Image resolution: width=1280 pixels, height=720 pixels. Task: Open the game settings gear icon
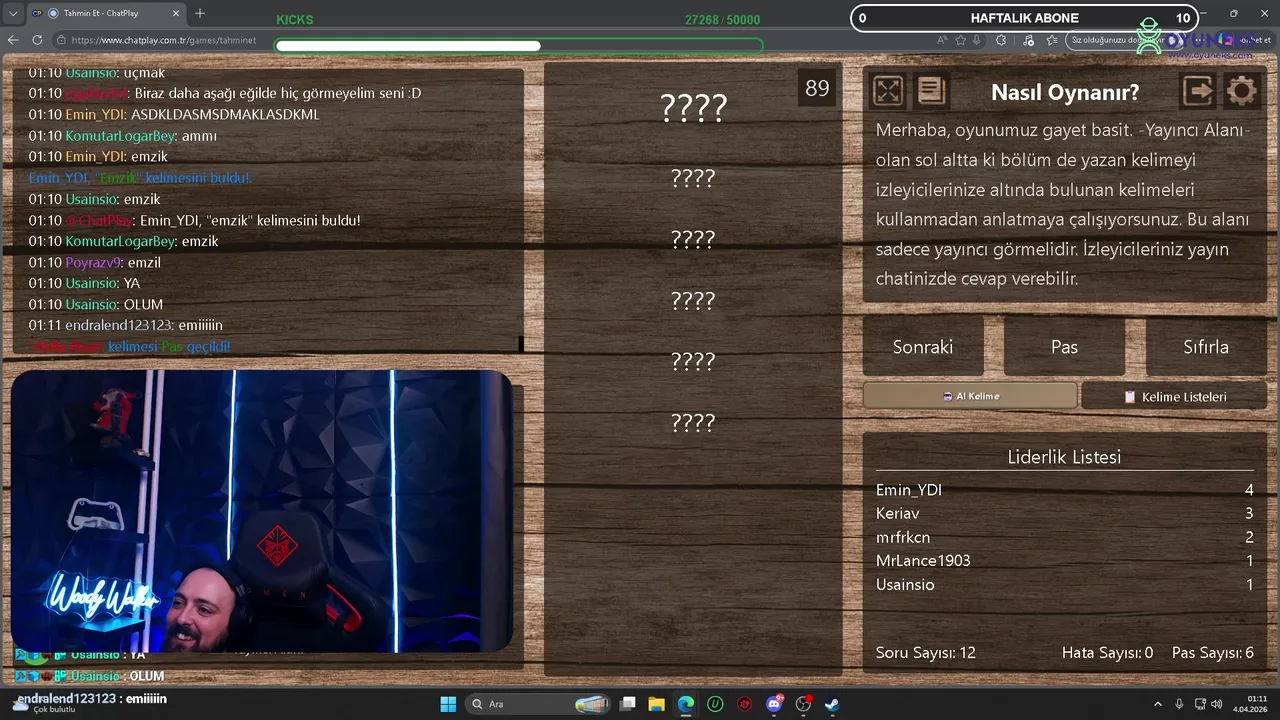(1241, 91)
